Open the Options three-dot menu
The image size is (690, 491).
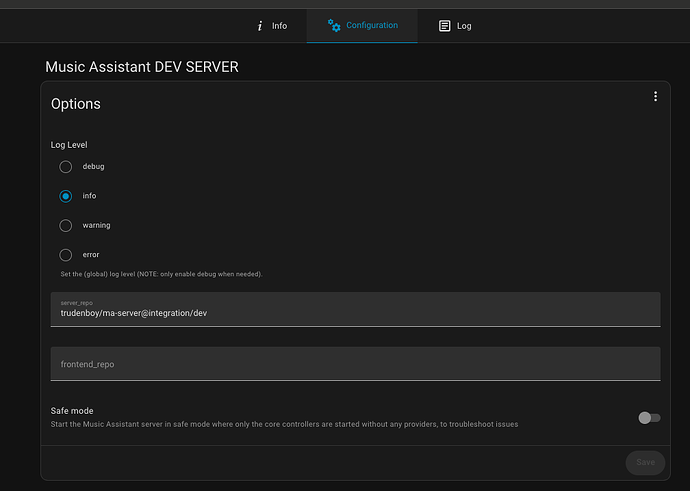(655, 96)
